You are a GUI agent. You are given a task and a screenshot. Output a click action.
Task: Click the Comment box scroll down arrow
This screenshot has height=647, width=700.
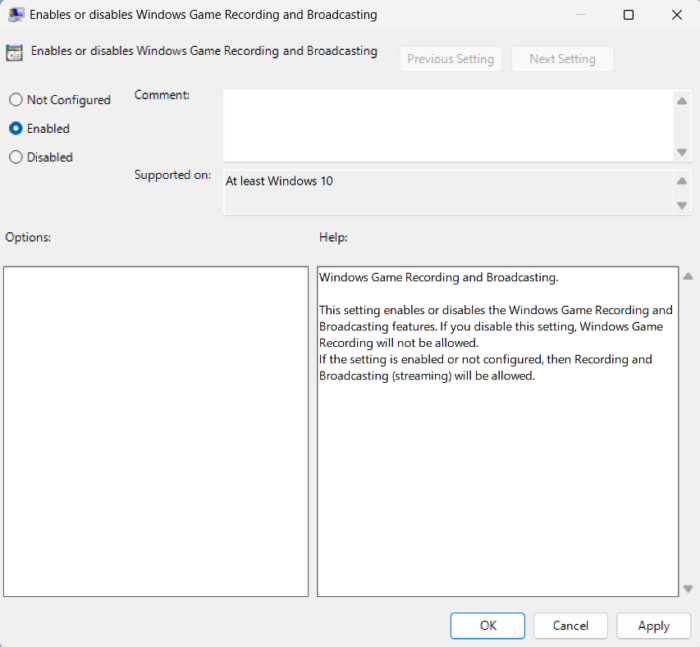(x=682, y=152)
